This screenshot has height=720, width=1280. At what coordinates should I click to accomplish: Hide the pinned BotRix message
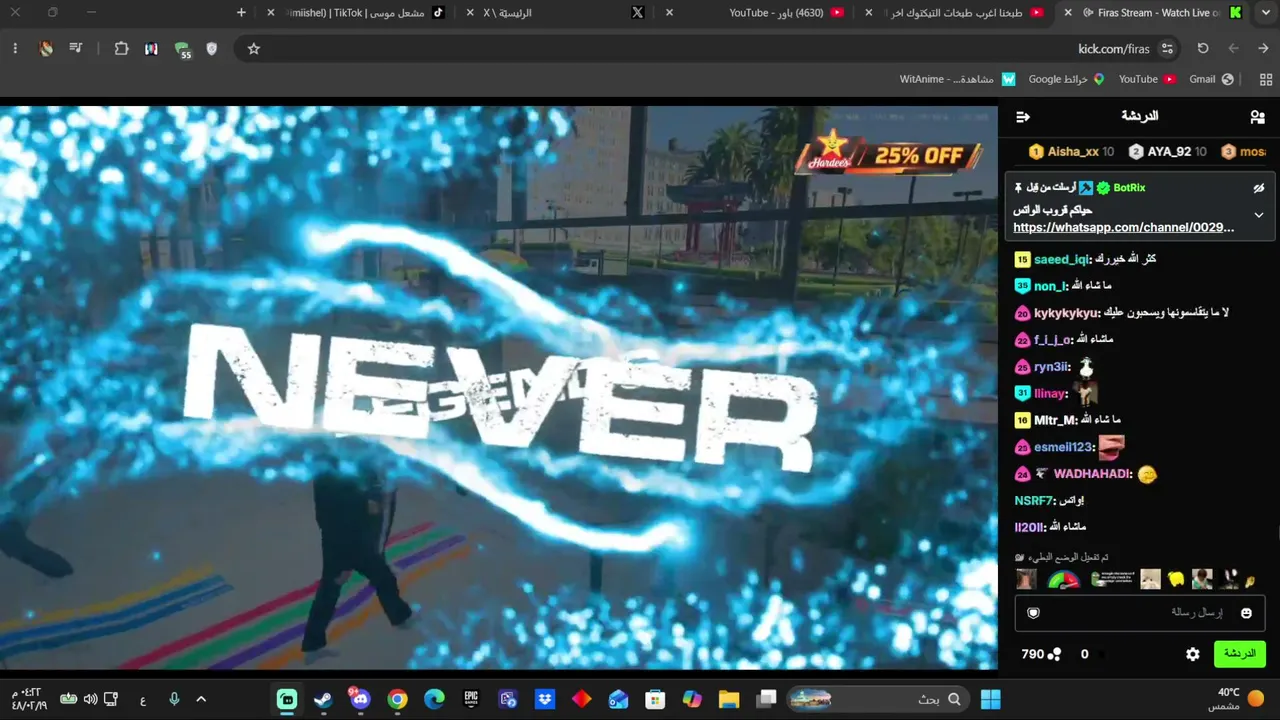click(1259, 187)
